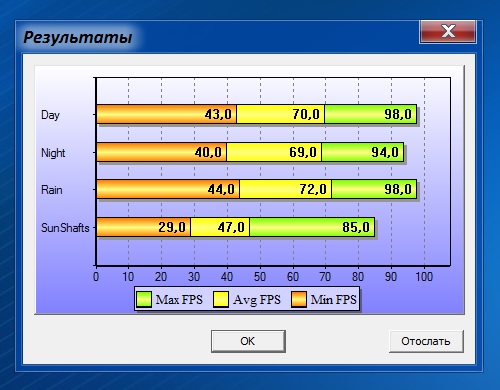Click the Результаты dialog title
500x390 pixels.
pos(78,37)
